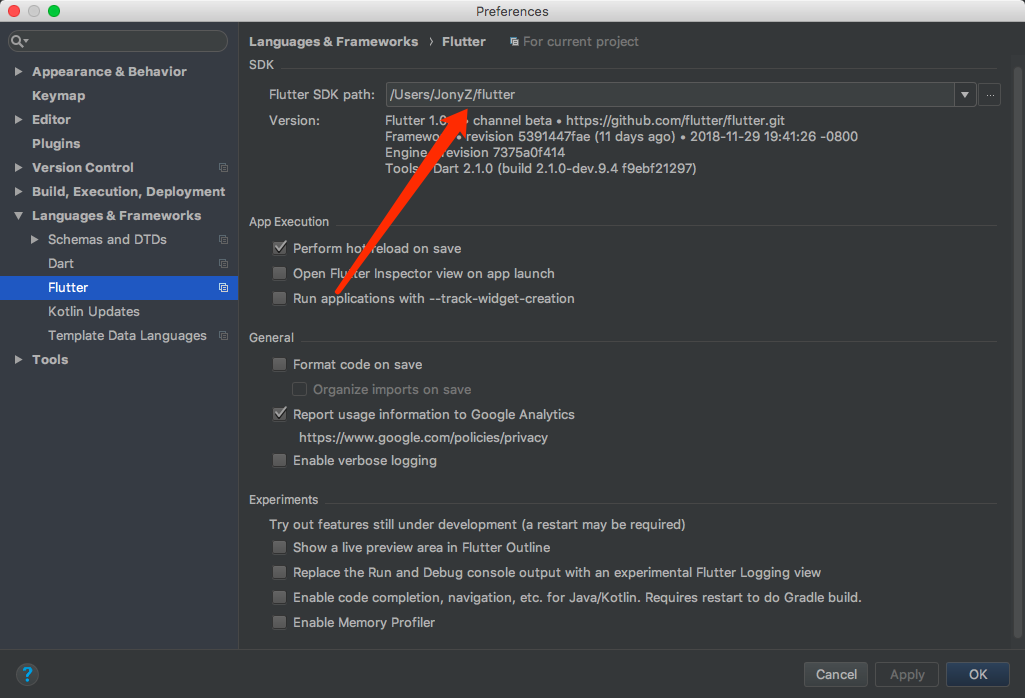Click Languages & Frameworks breadcrumb
The width and height of the screenshot is (1025, 698).
tap(333, 42)
